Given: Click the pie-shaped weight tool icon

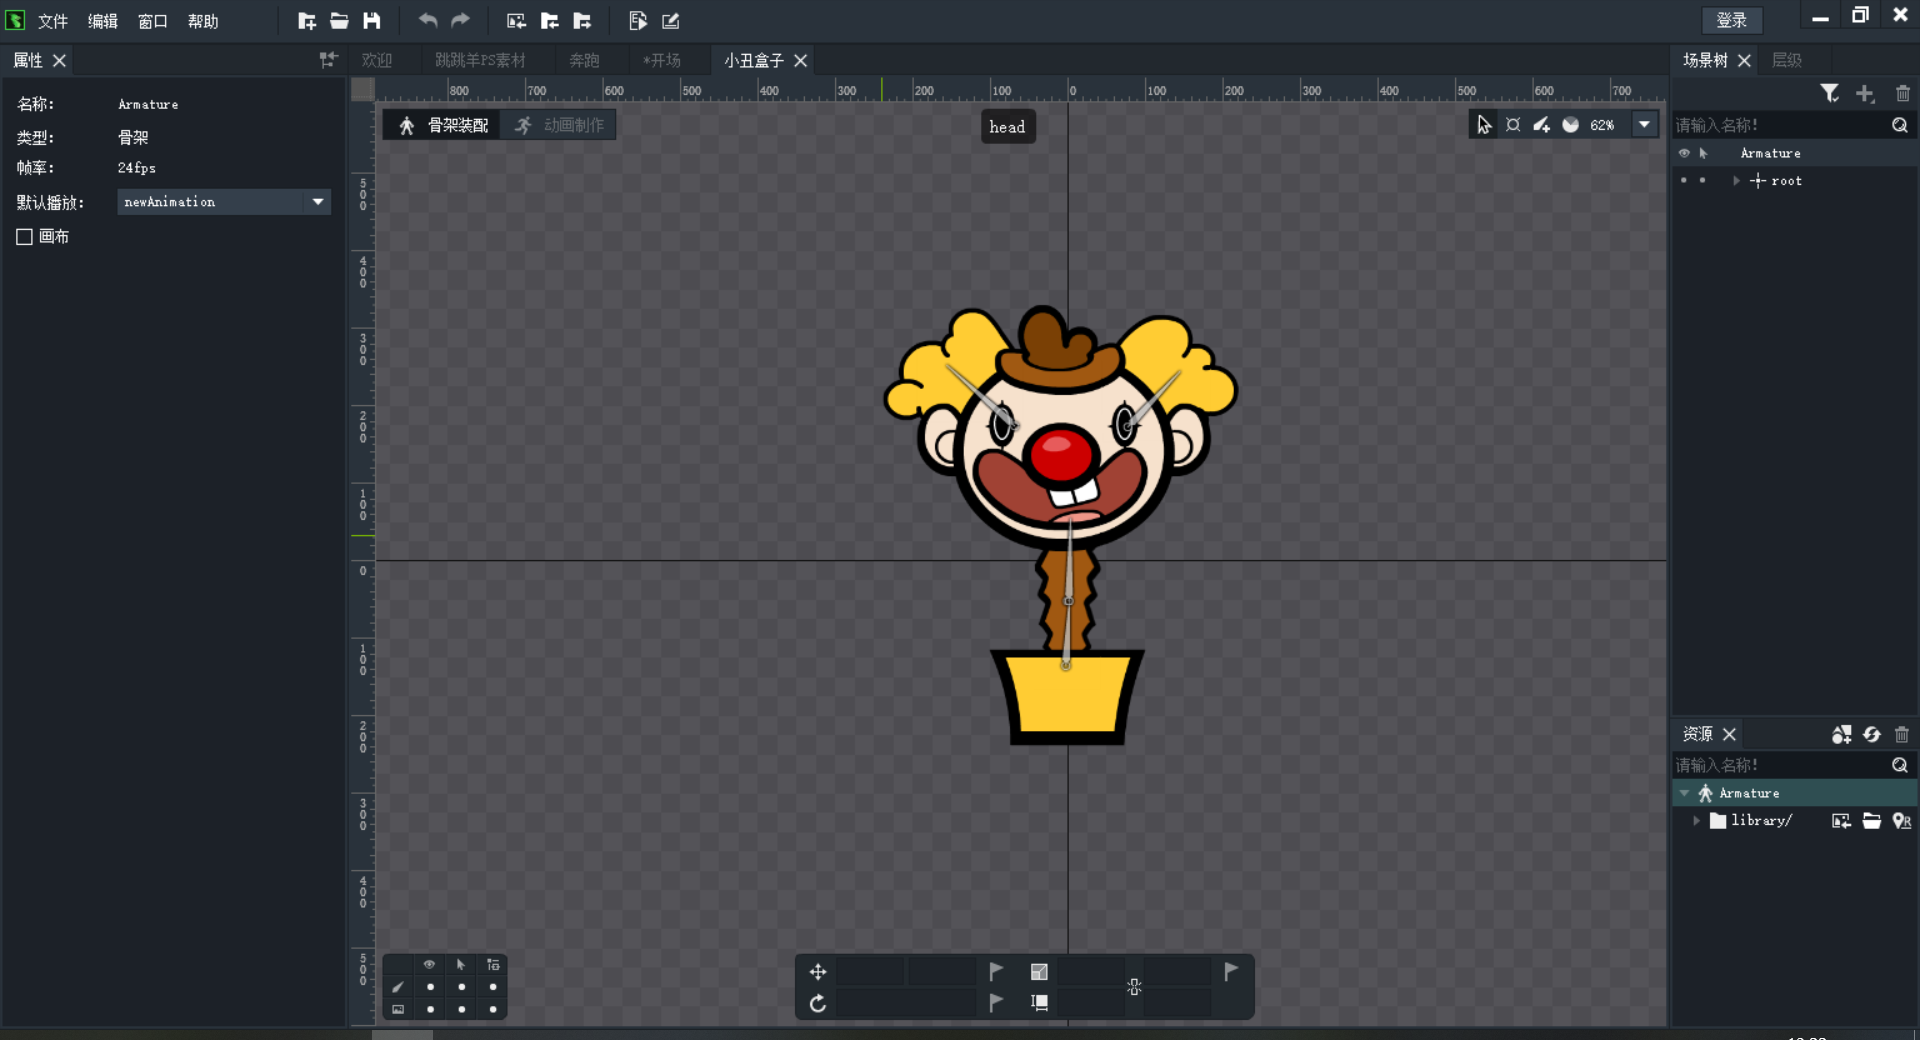Looking at the screenshot, I should [1571, 125].
